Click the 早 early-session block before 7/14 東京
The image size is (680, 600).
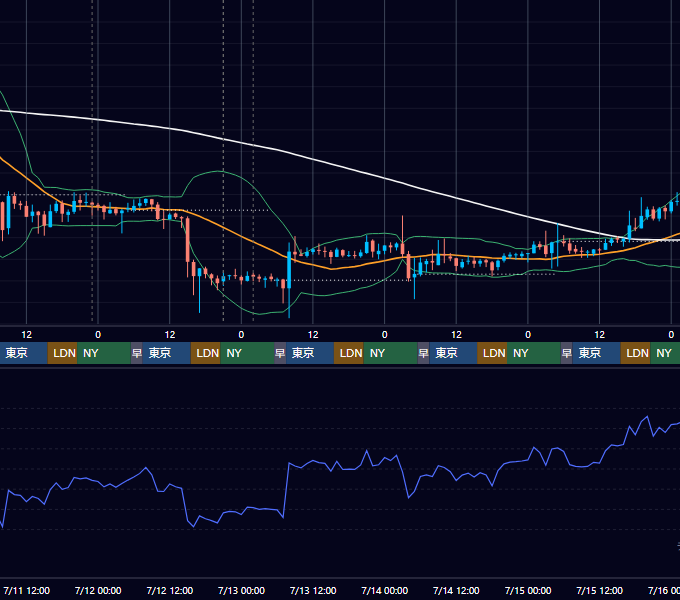[423, 353]
